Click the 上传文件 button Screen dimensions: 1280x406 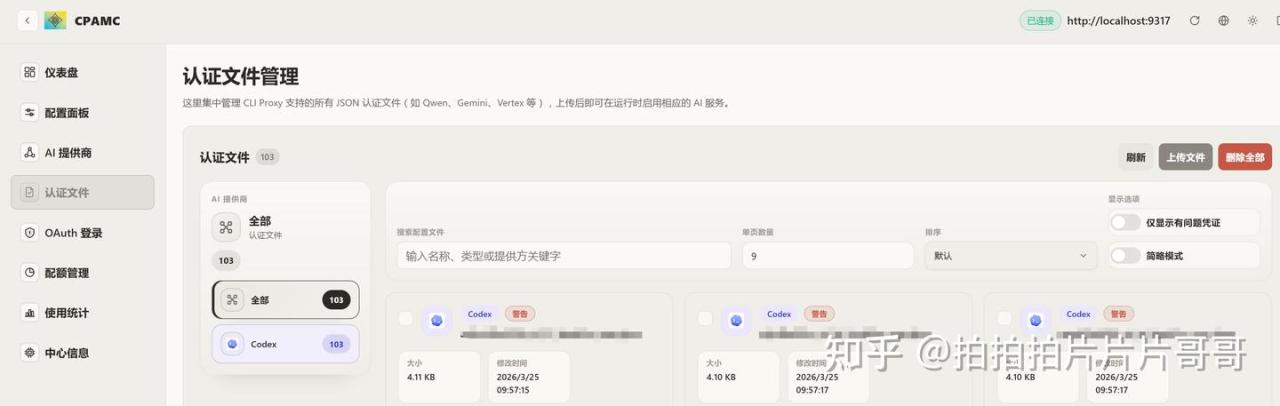pyautogui.click(x=1185, y=157)
